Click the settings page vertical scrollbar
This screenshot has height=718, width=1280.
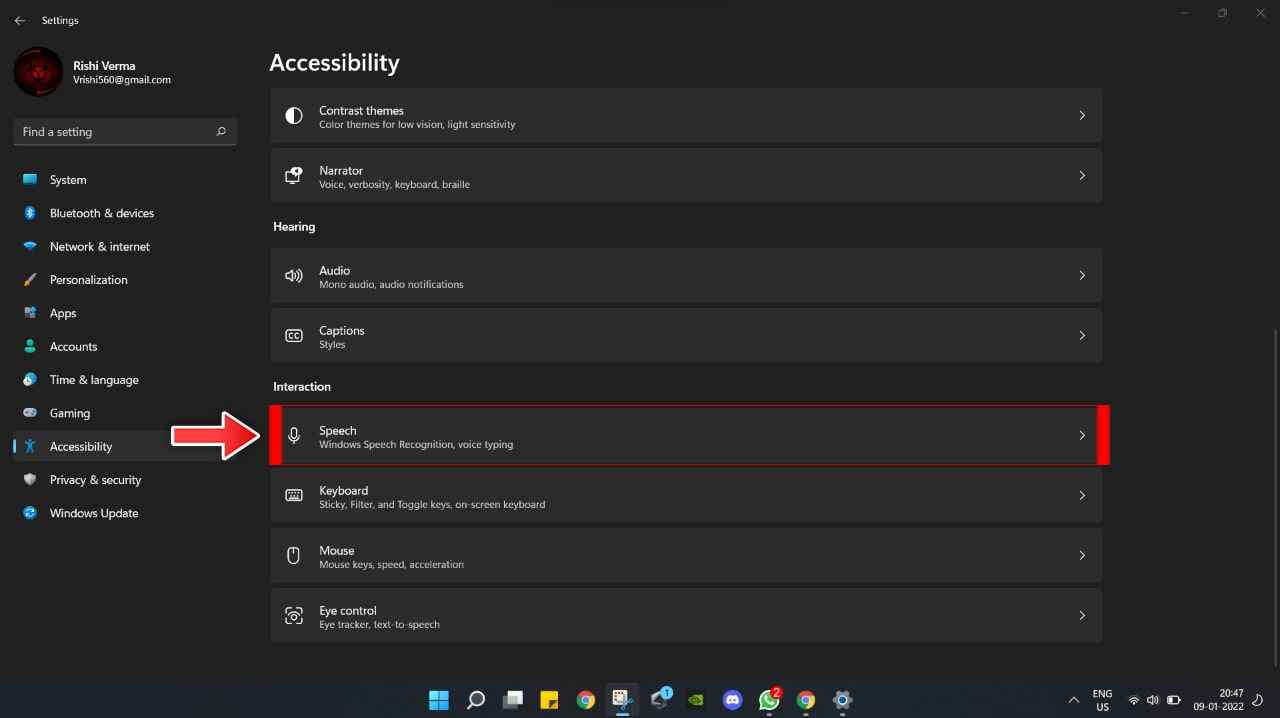pyautogui.click(x=1275, y=498)
